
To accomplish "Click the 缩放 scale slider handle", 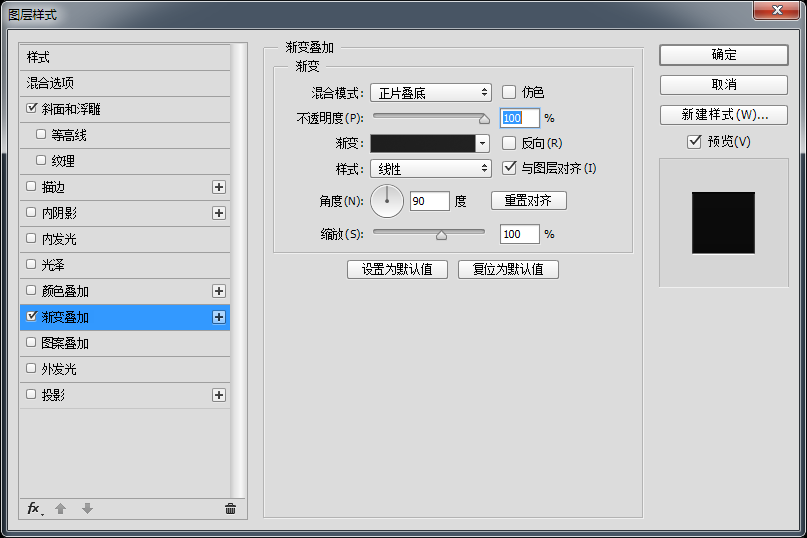I will [441, 235].
